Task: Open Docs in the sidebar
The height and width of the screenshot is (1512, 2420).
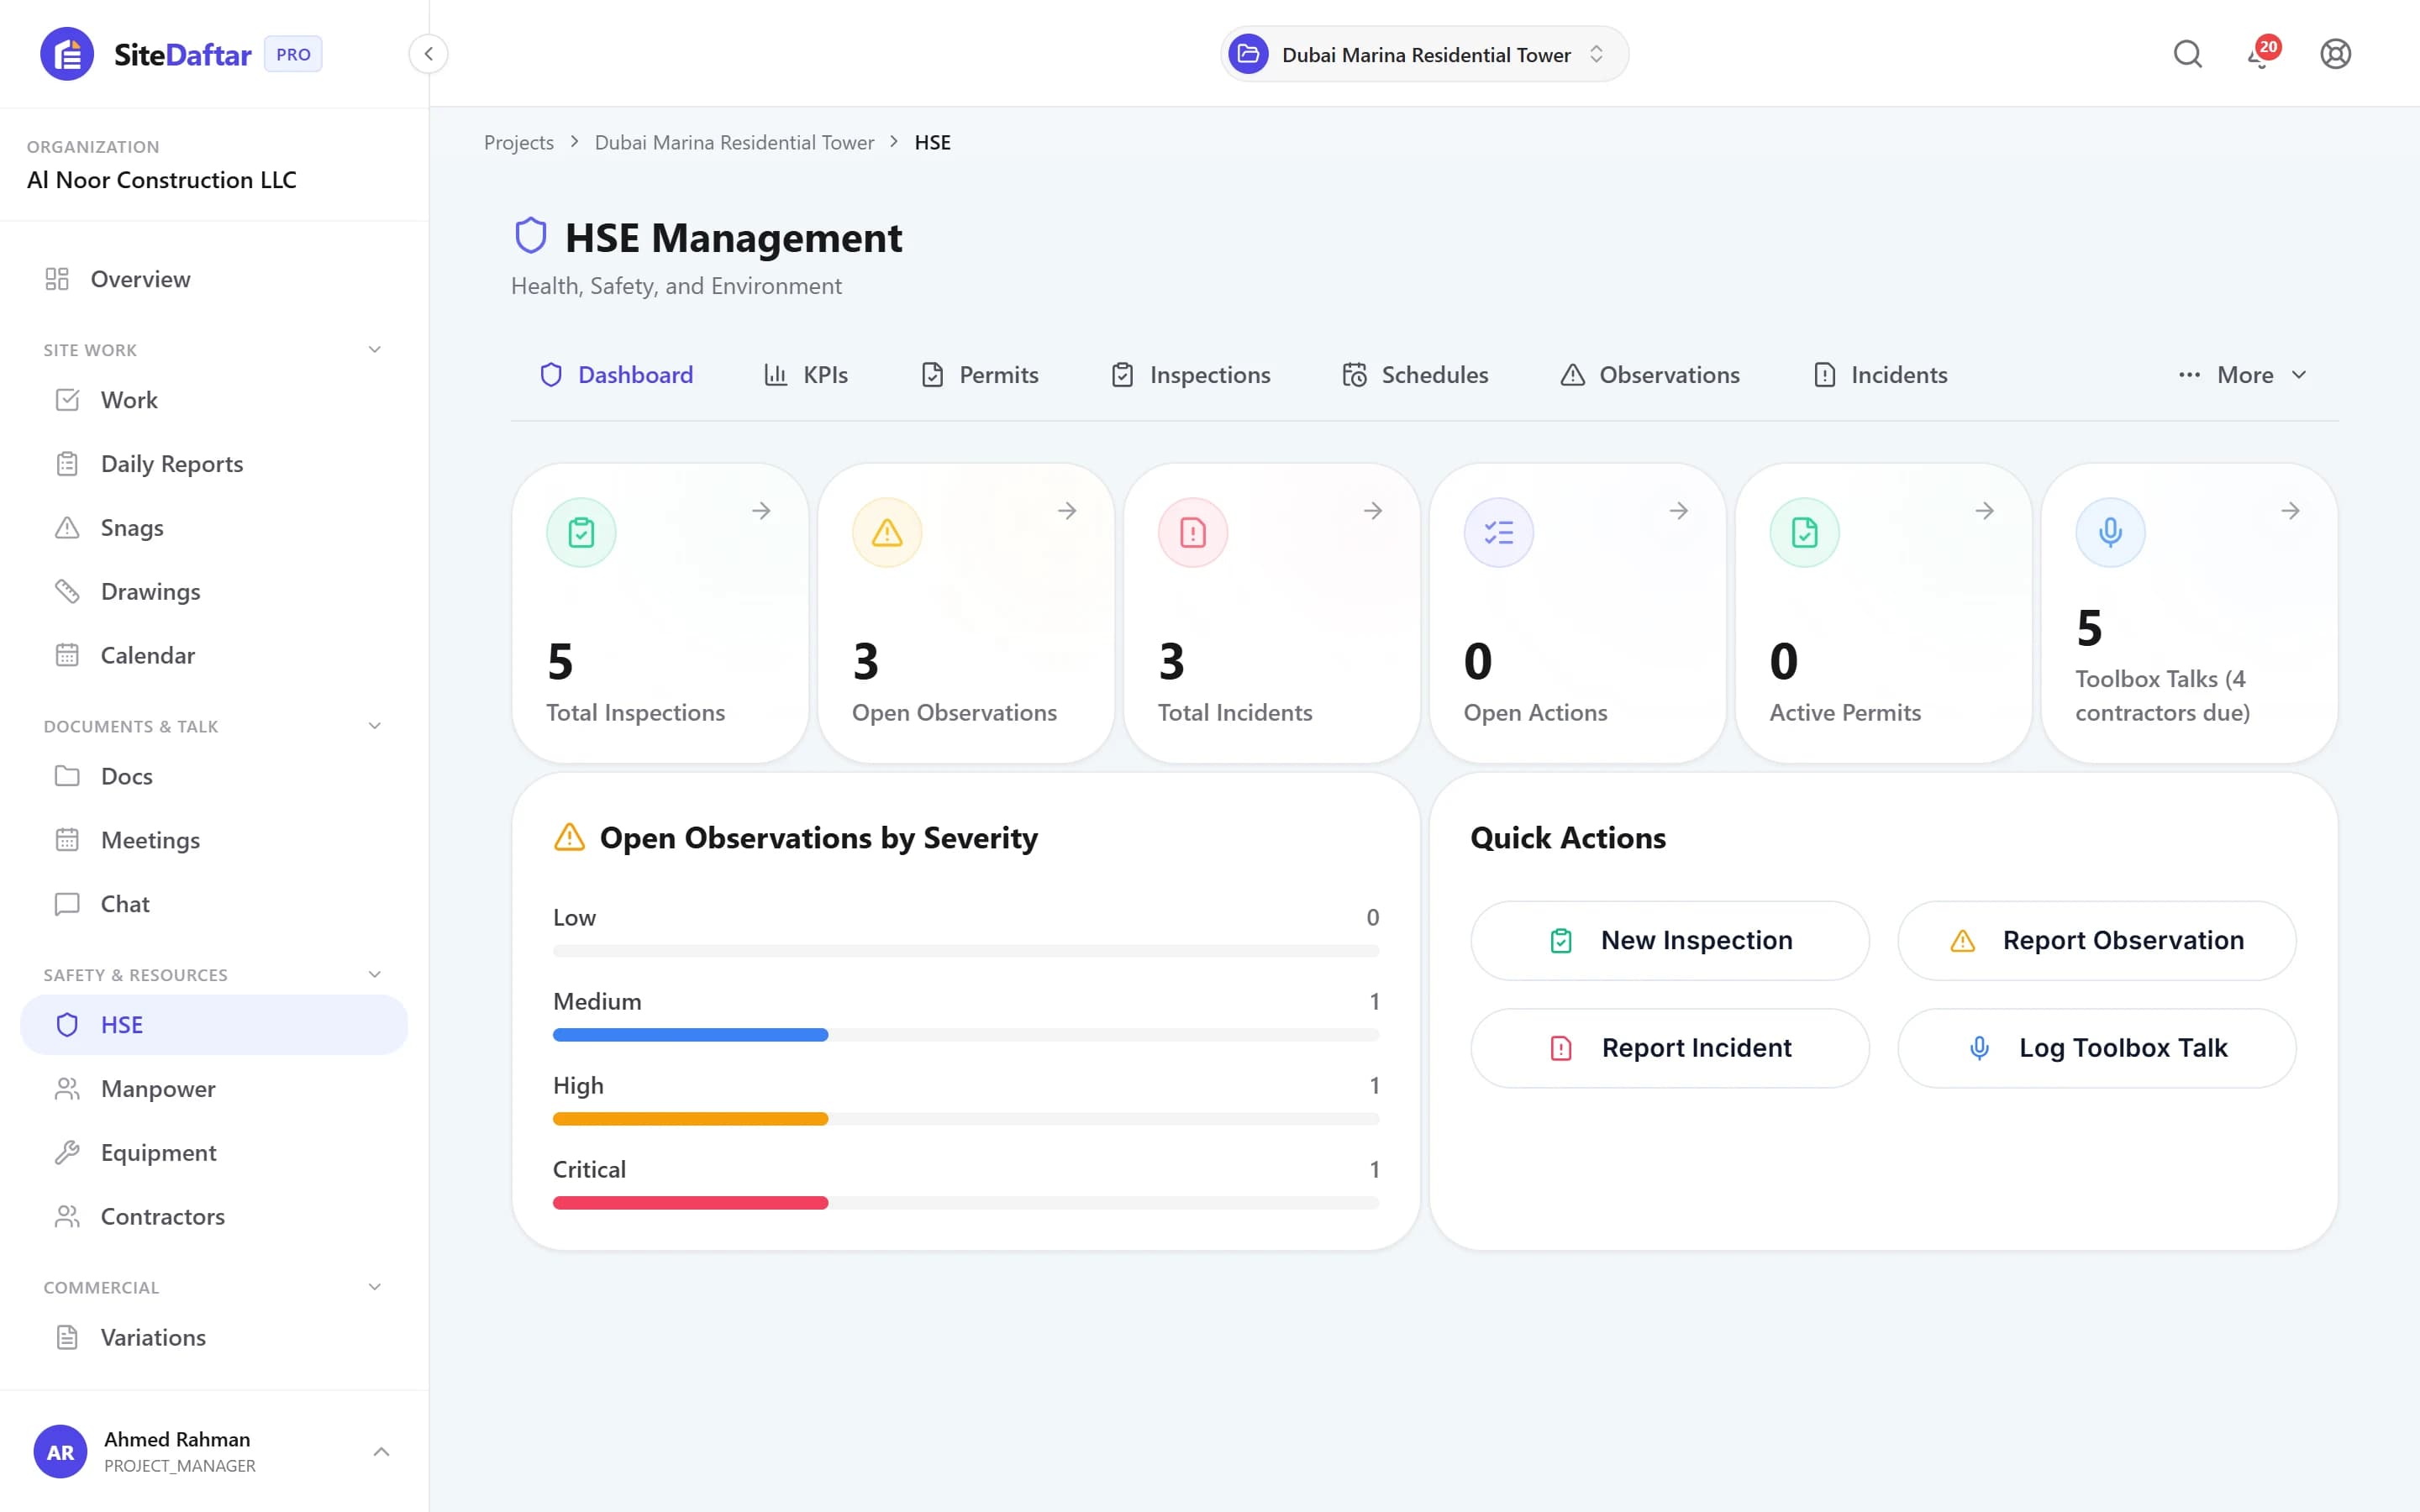Action: (214, 776)
